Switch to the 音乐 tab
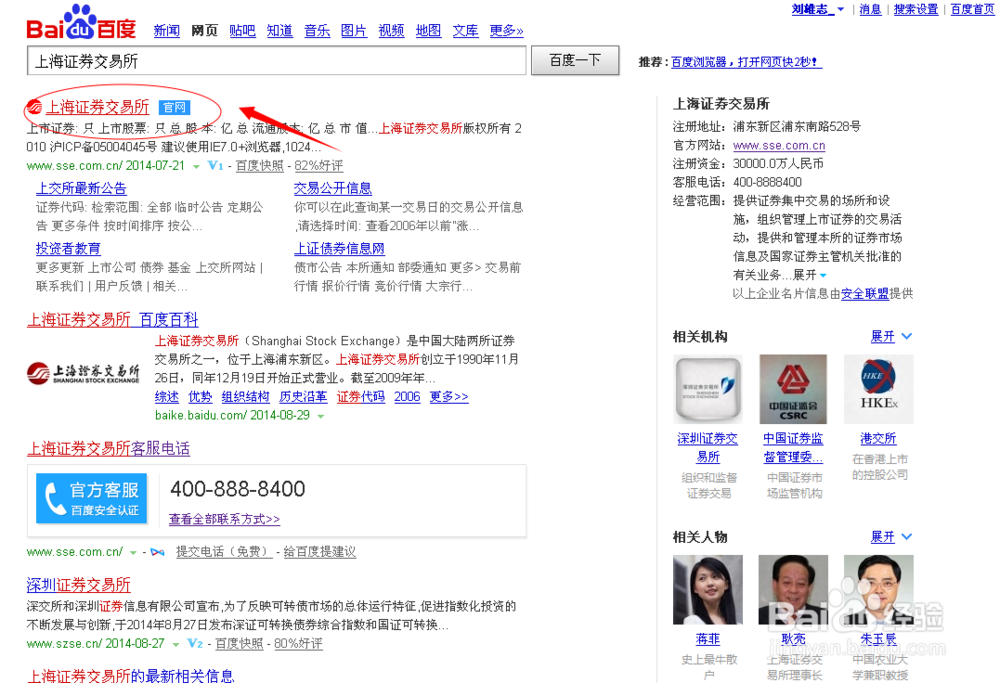 pyautogui.click(x=317, y=31)
